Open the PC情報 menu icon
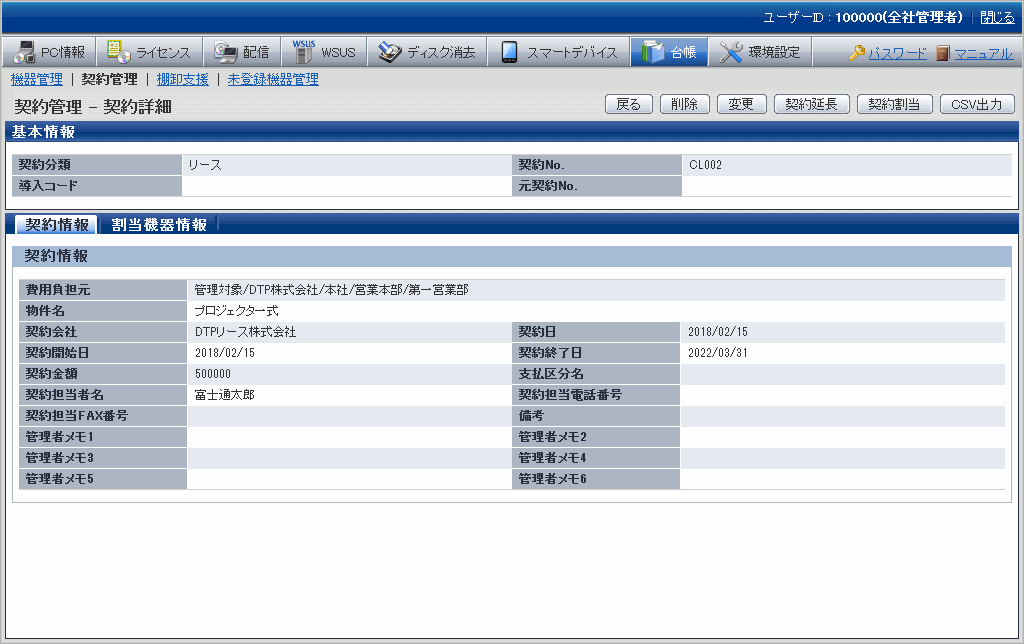The image size is (1024, 644). click(24, 53)
